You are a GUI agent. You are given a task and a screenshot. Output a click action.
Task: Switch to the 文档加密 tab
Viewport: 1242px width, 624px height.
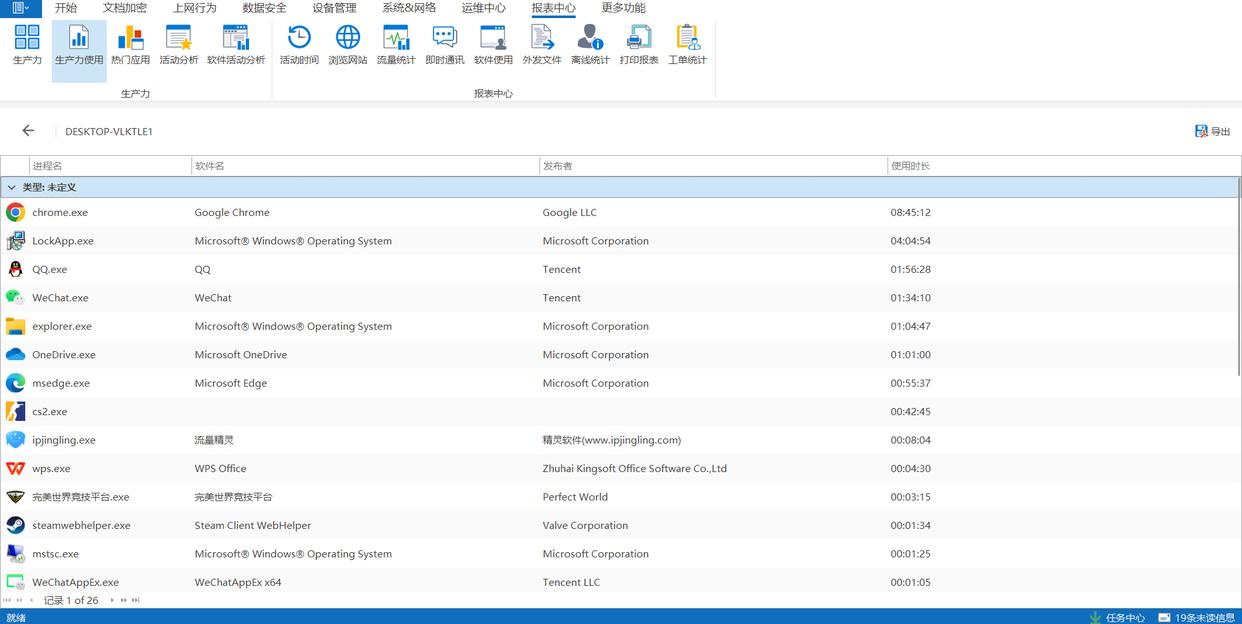pos(124,8)
